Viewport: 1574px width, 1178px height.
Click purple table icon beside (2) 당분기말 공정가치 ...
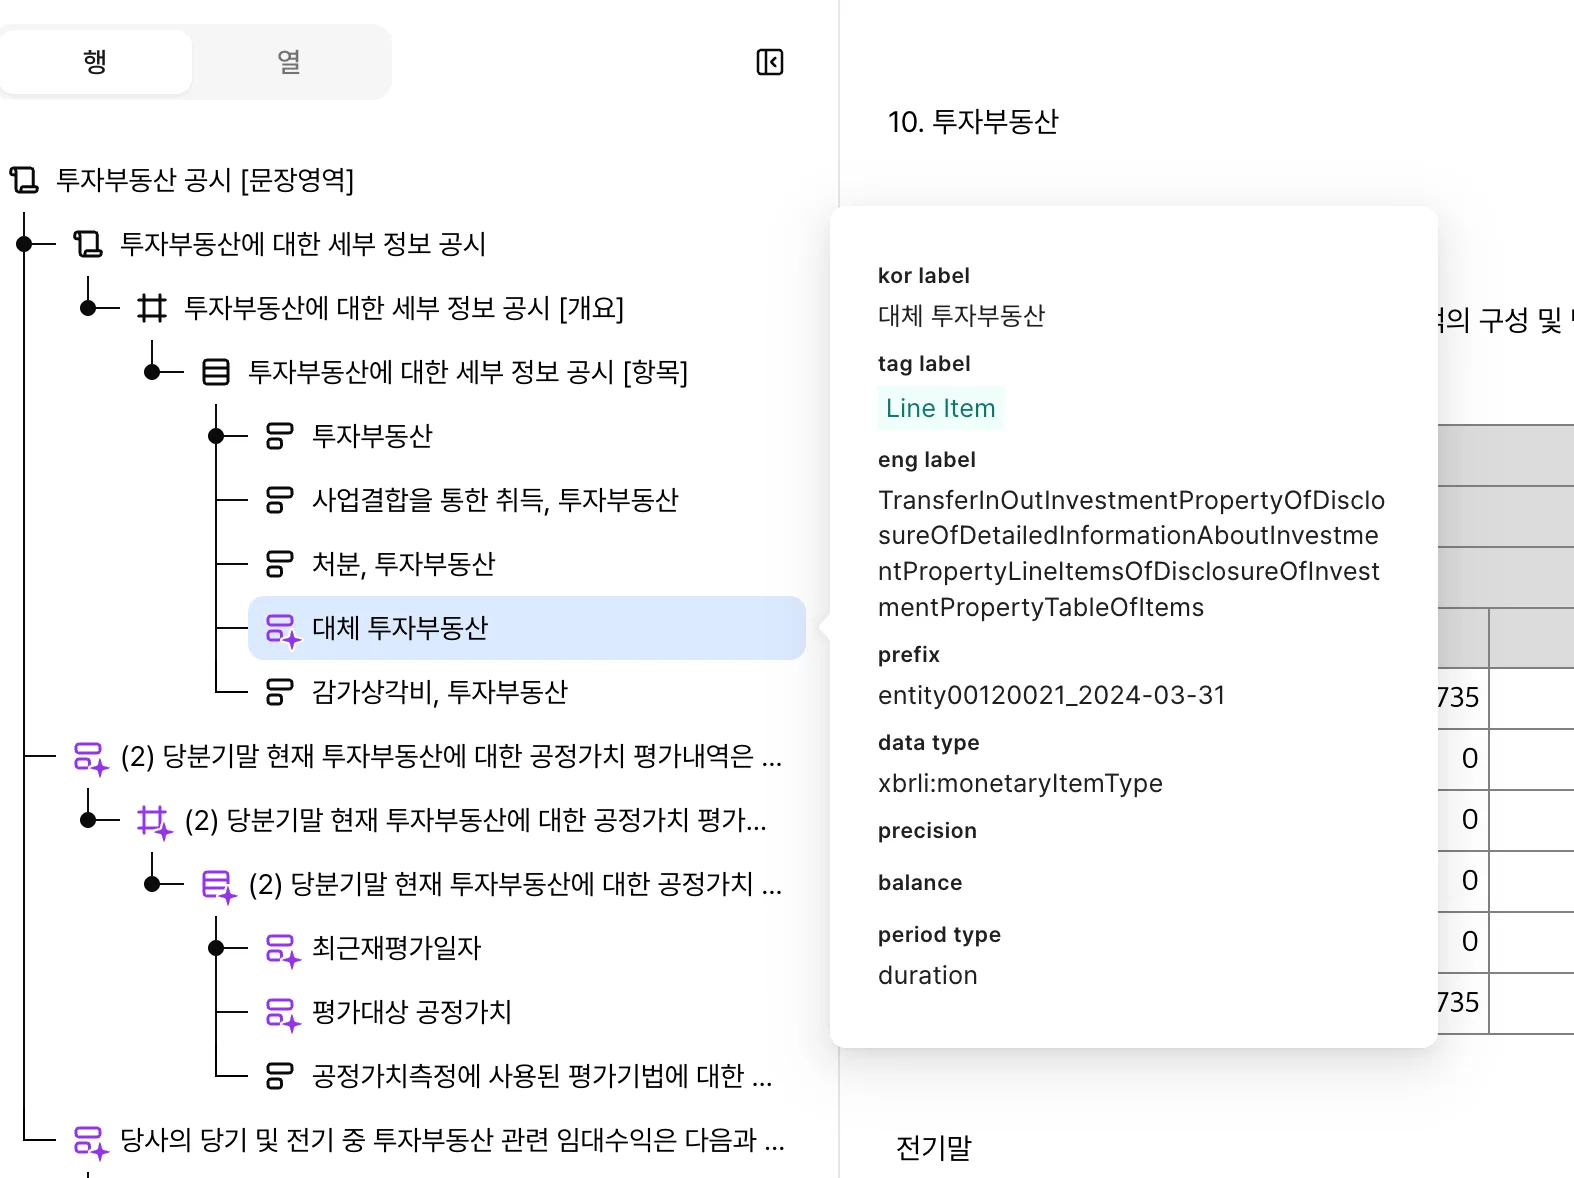coord(218,886)
